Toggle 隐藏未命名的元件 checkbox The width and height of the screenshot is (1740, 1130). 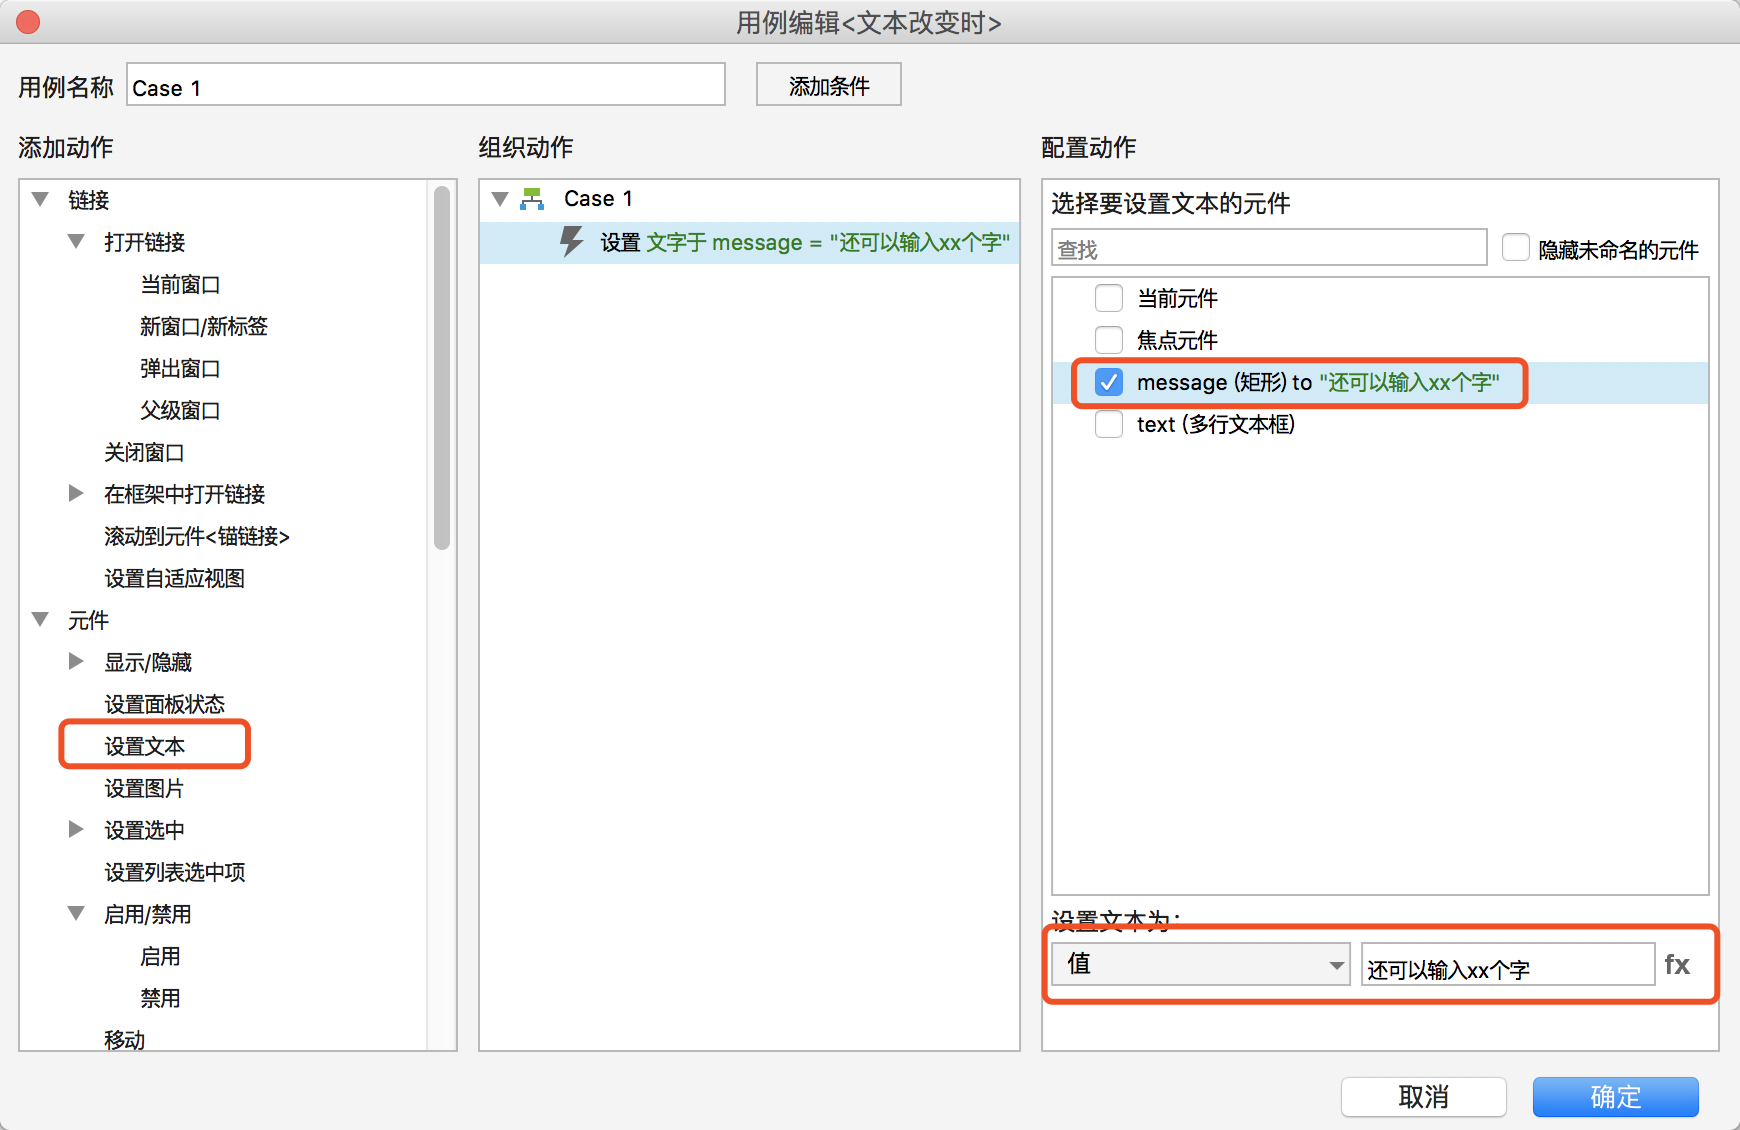point(1516,248)
